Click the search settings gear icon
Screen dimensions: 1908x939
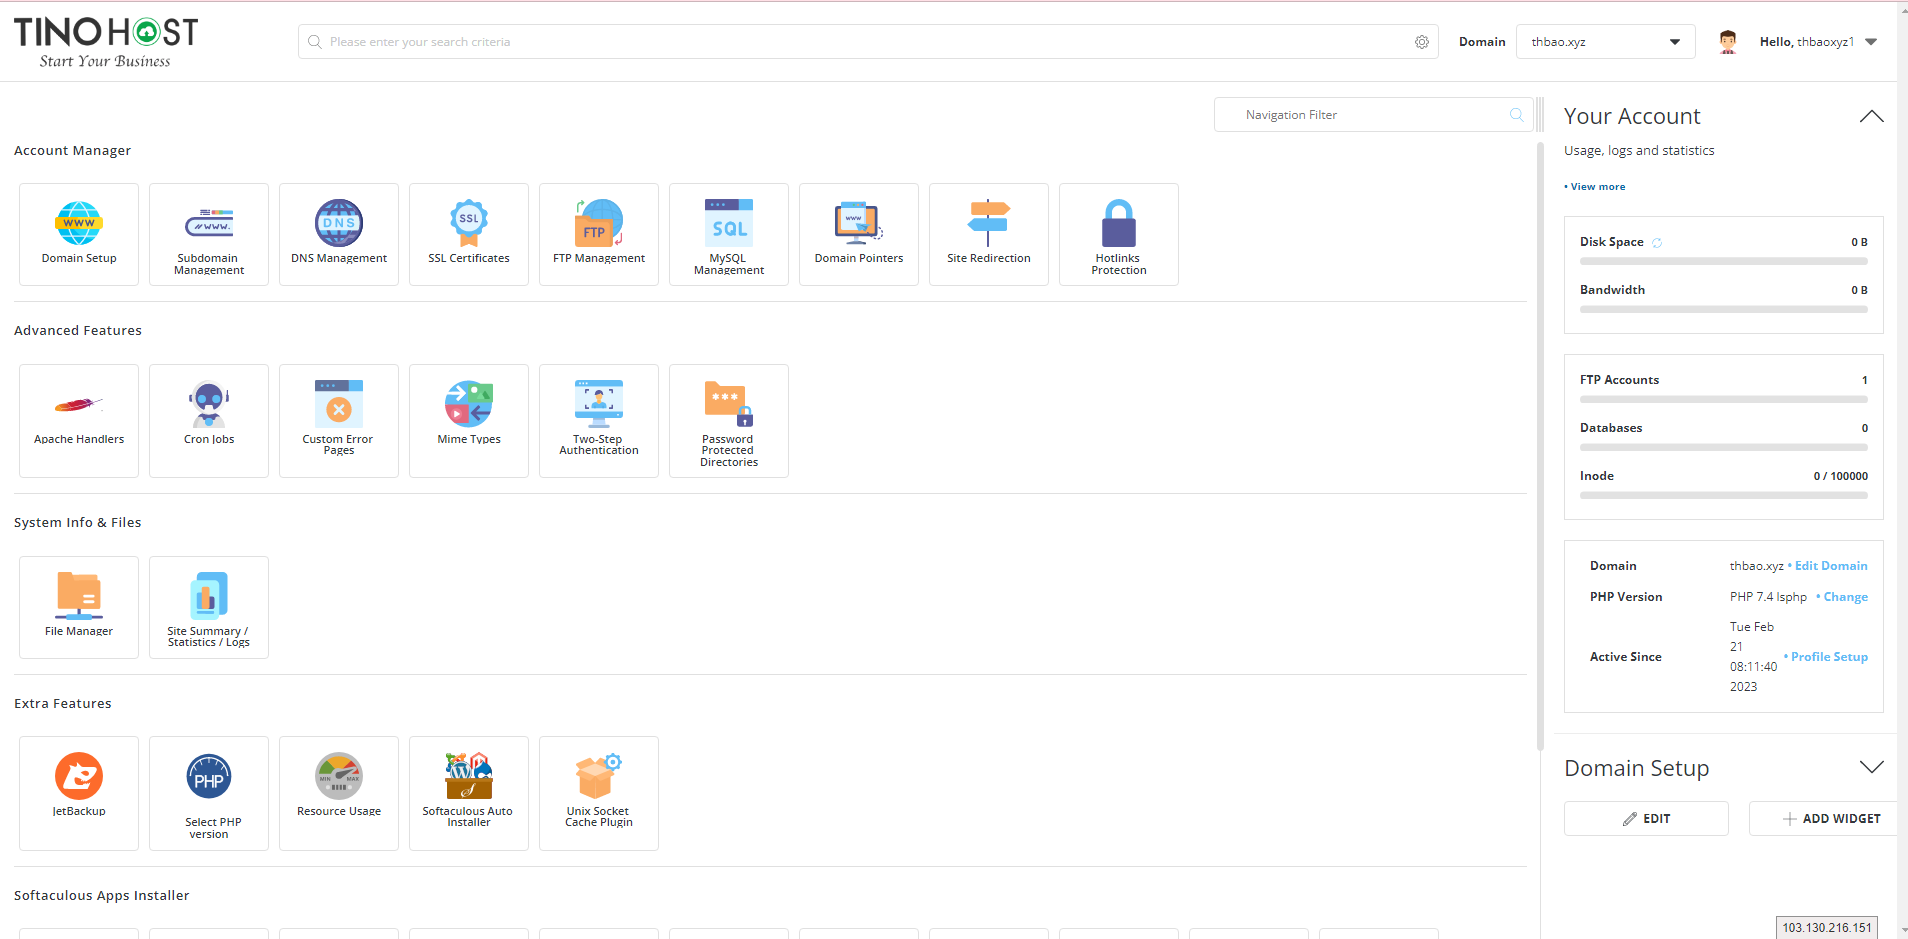(x=1421, y=42)
